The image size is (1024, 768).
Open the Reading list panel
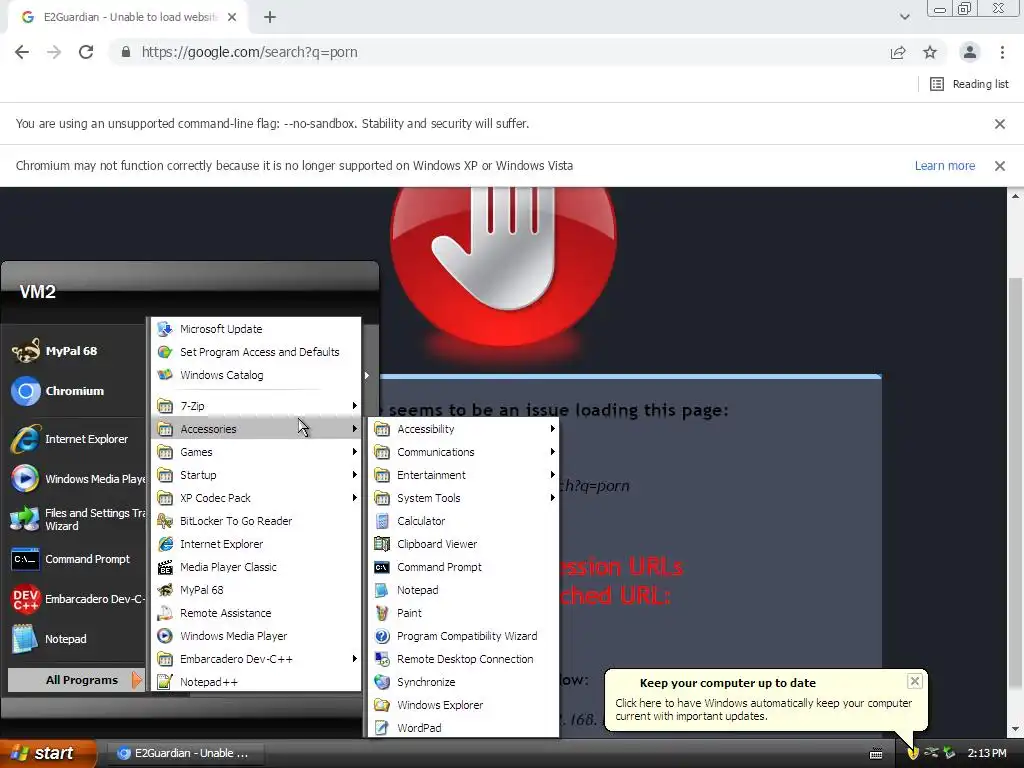click(969, 84)
